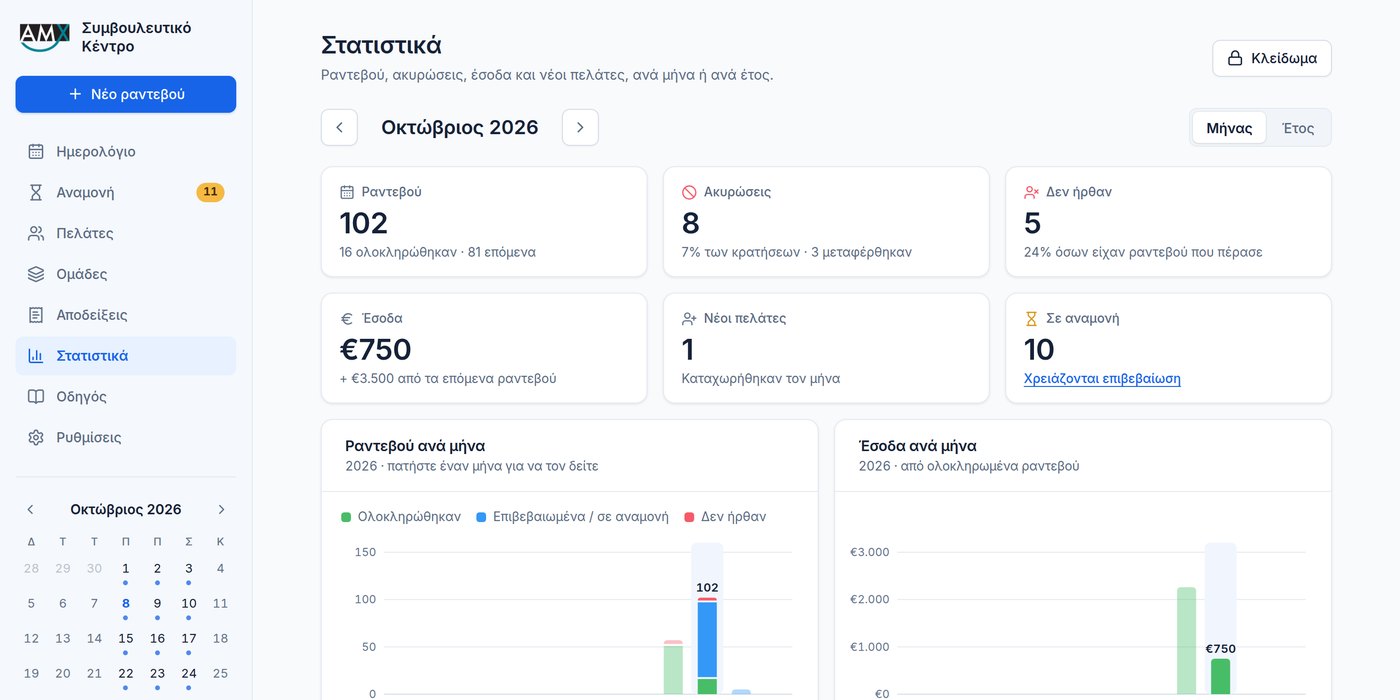Click the Έσοδα ανά μήνα chart title
The width and height of the screenshot is (1400, 700).
tap(918, 446)
